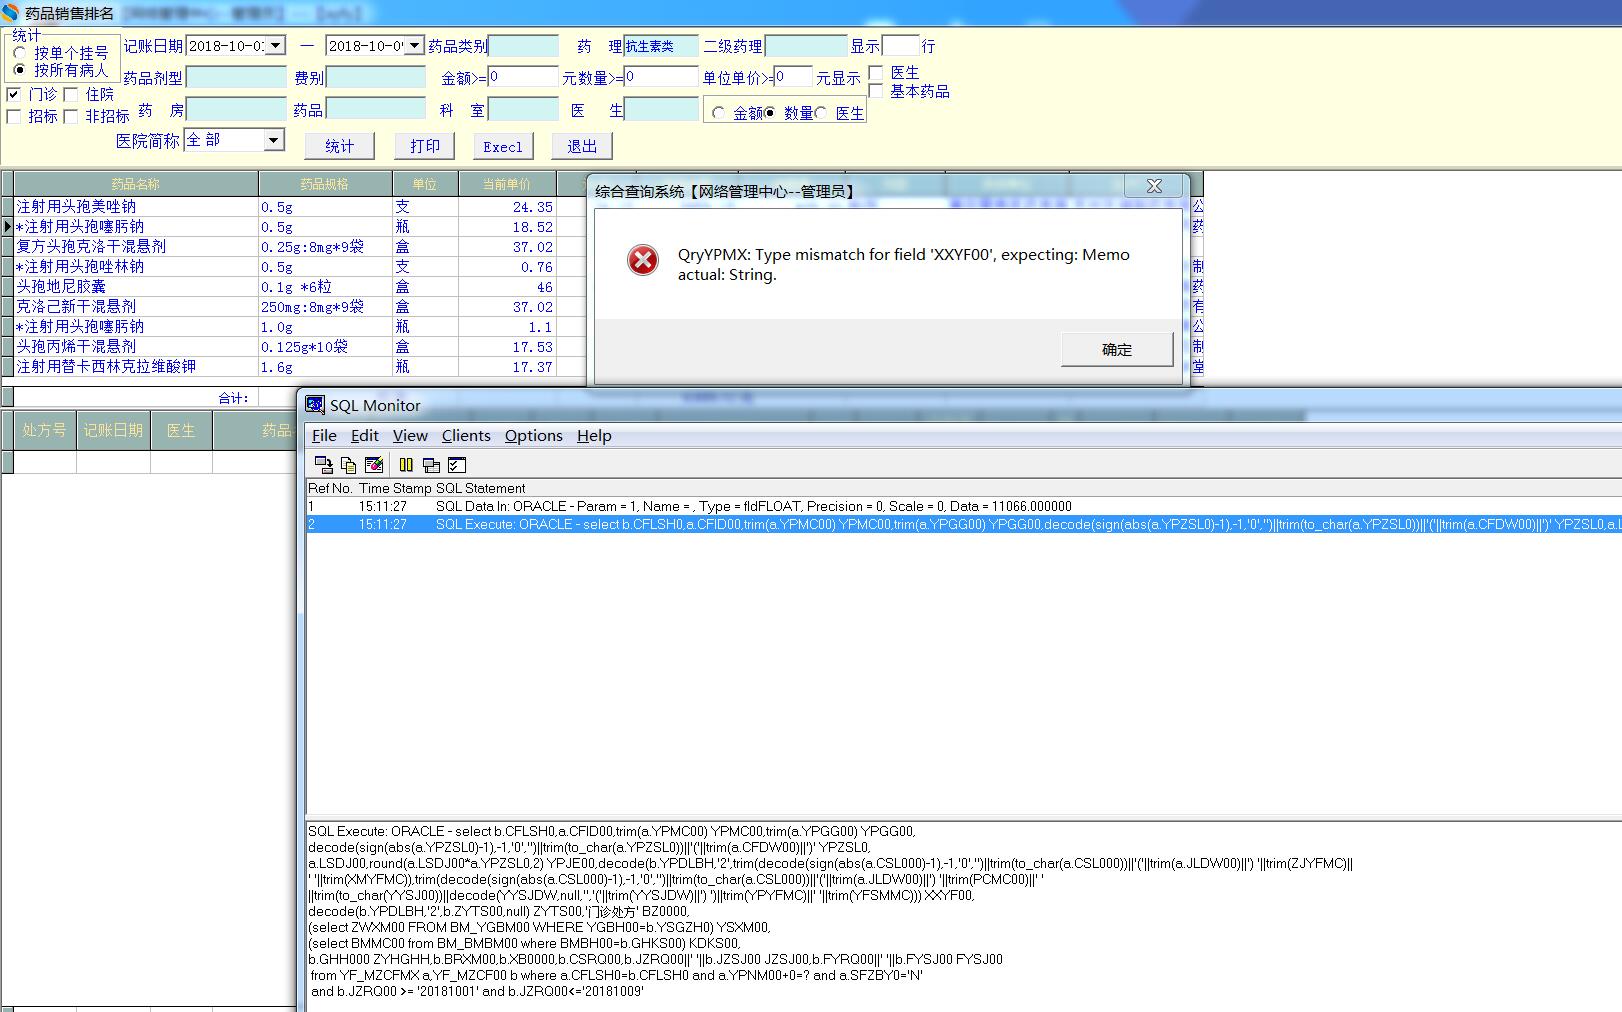This screenshot has width=1622, height=1012.
Task: Click the 当前单价 column header
Action: click(x=507, y=184)
